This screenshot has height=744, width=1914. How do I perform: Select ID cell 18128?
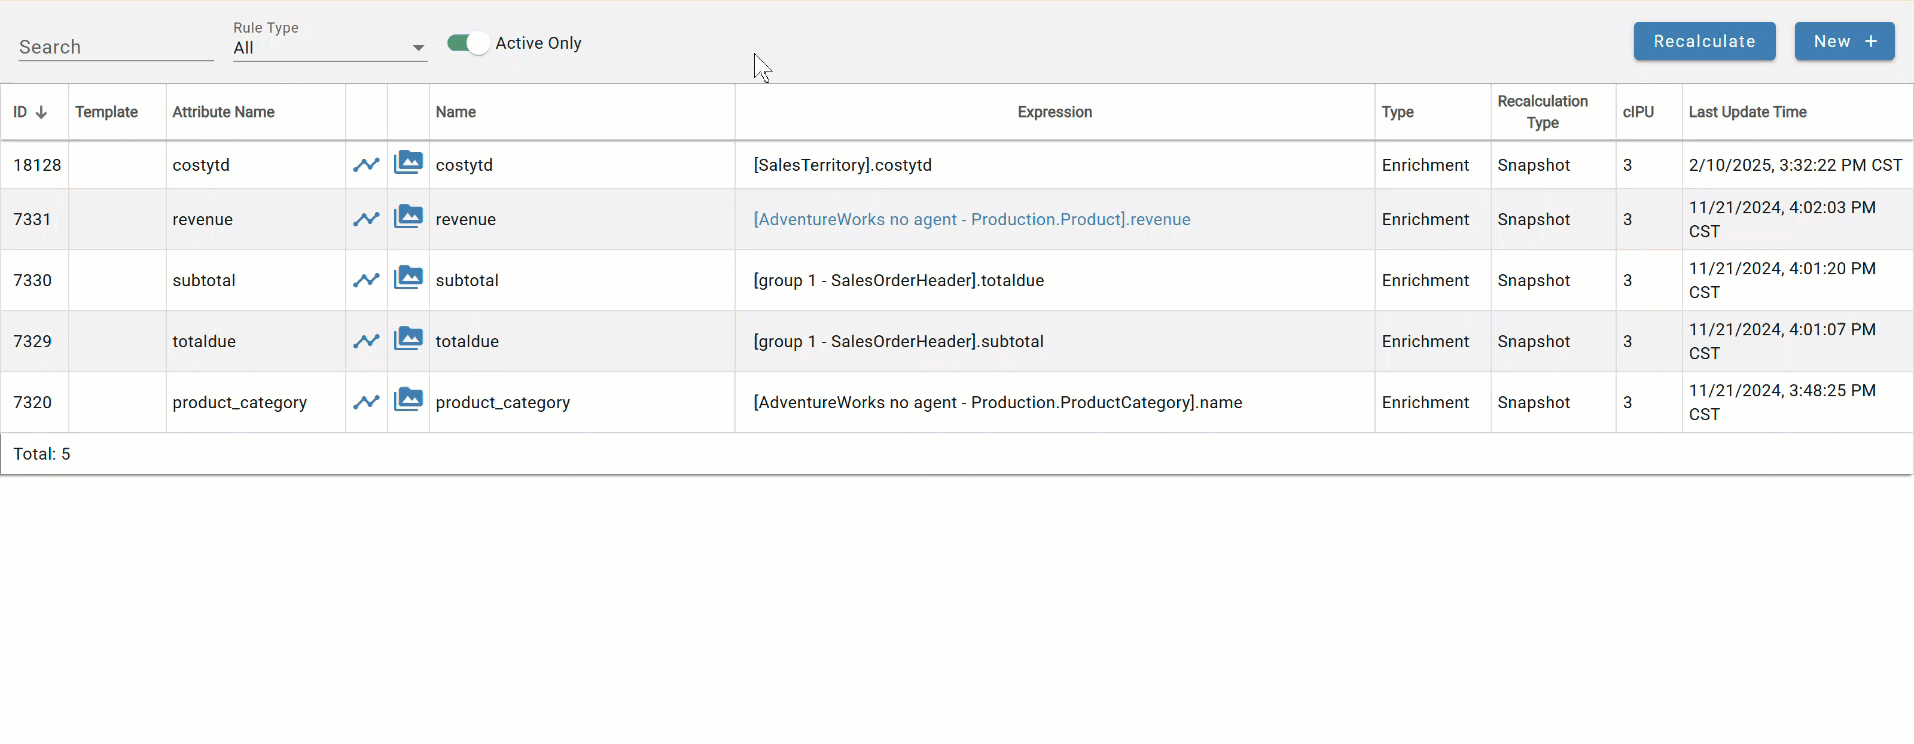37,165
